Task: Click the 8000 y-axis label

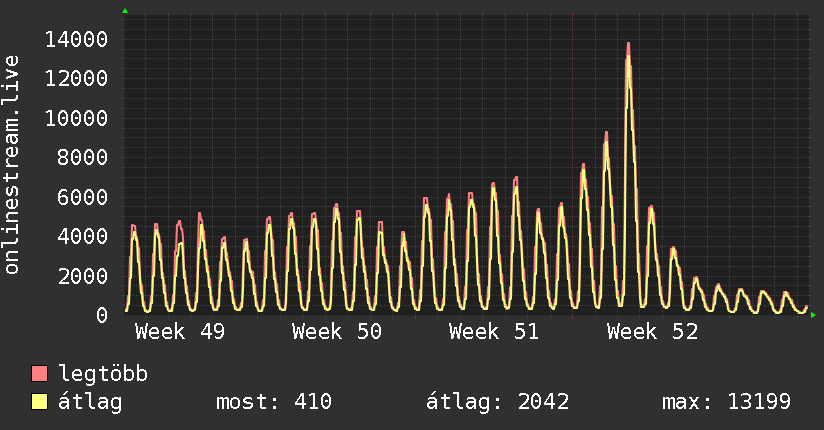Action: 83,158
